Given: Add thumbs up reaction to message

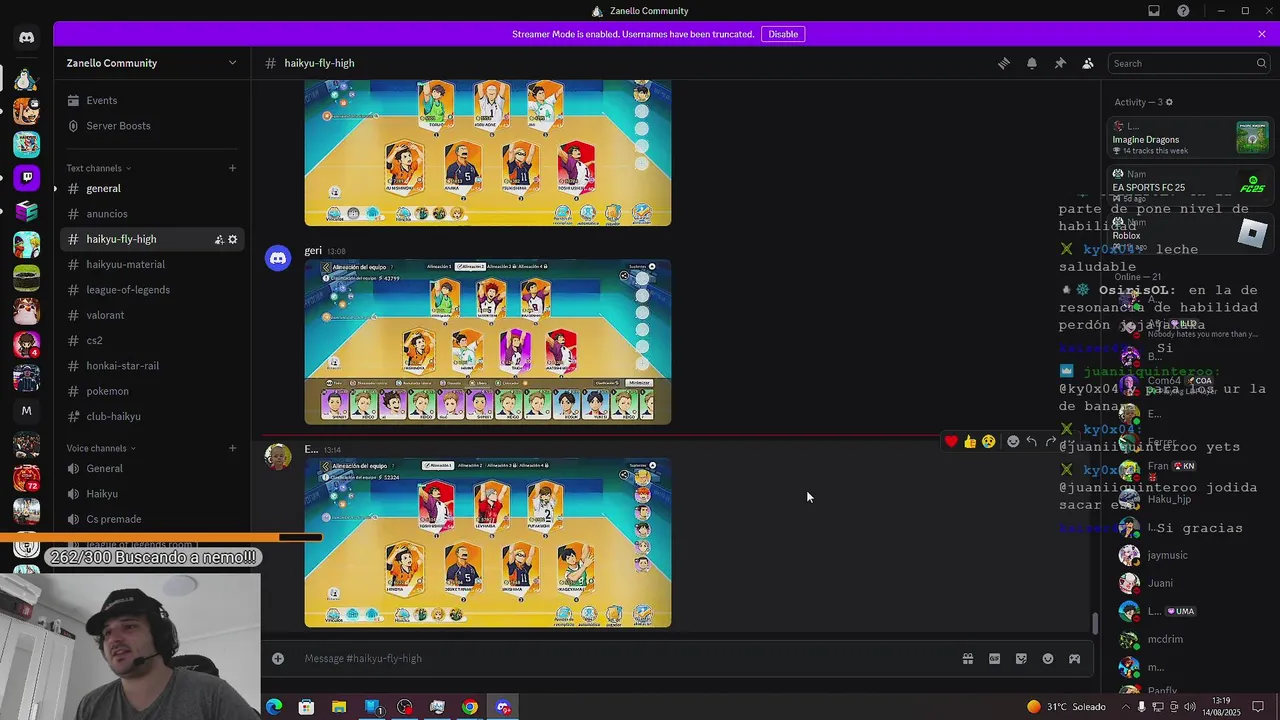Looking at the screenshot, I should coord(970,441).
